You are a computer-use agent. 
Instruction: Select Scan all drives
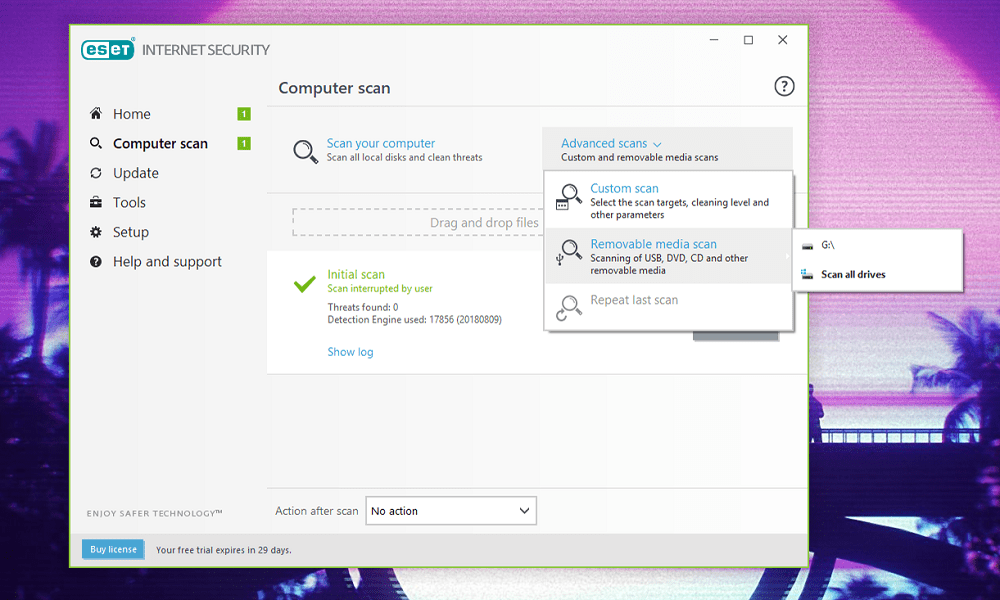click(x=877, y=274)
